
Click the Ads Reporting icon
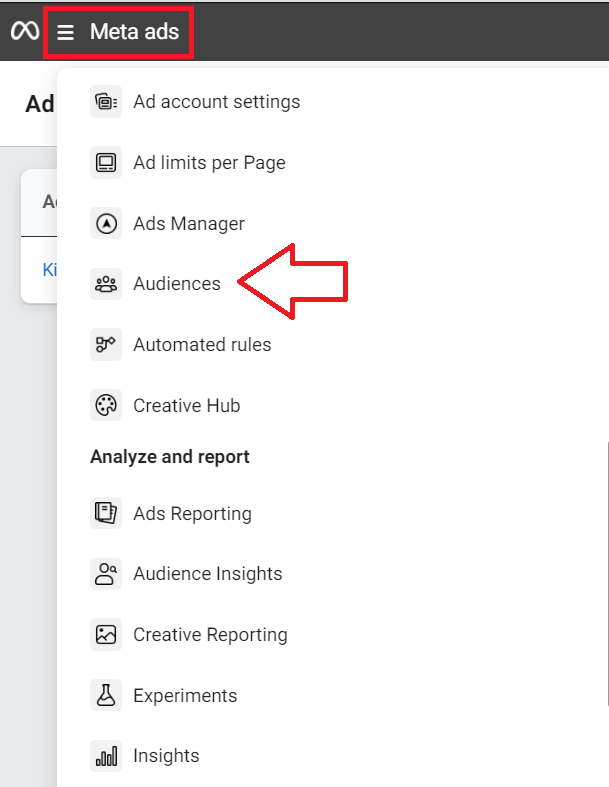[x=106, y=513]
